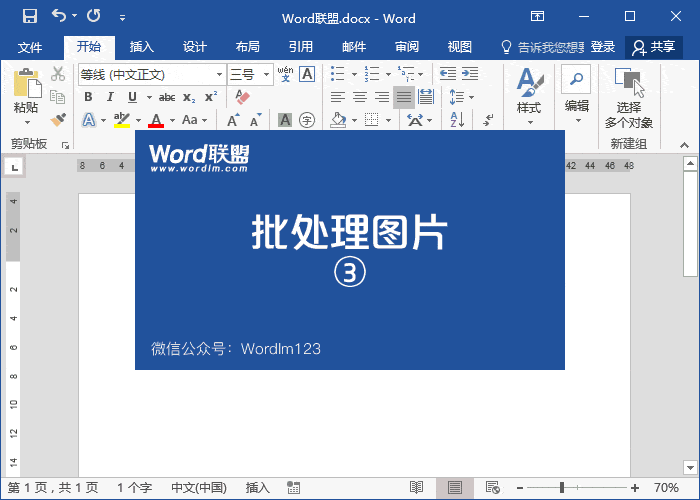
Task: Open the 文件 tab
Action: point(30,47)
